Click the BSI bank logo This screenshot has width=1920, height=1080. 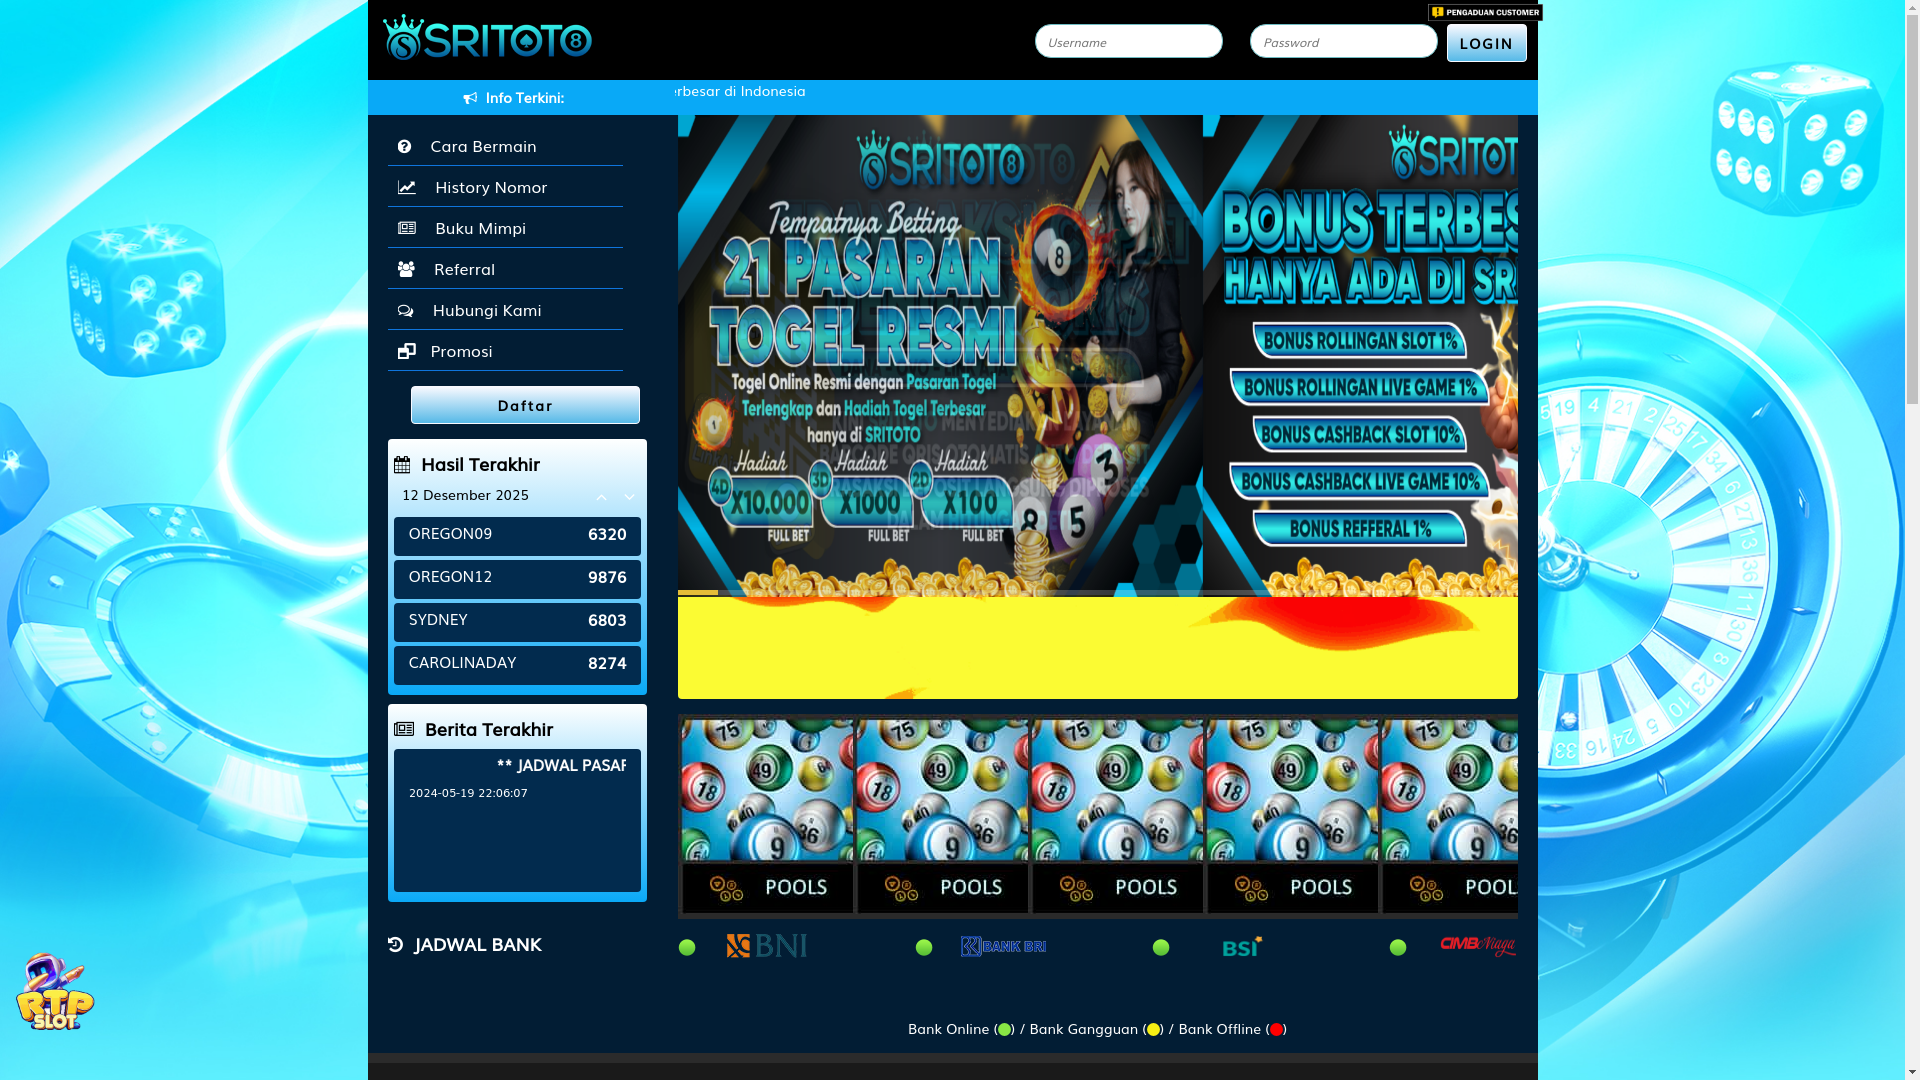click(x=1242, y=946)
